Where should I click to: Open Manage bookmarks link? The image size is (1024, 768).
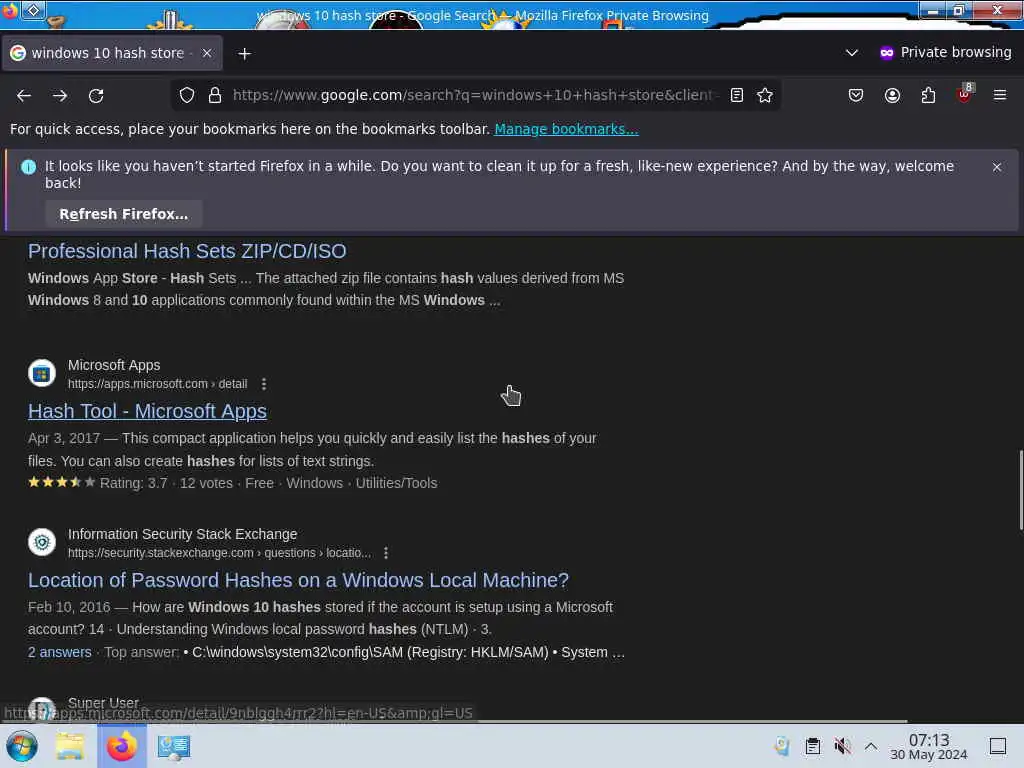pos(566,129)
